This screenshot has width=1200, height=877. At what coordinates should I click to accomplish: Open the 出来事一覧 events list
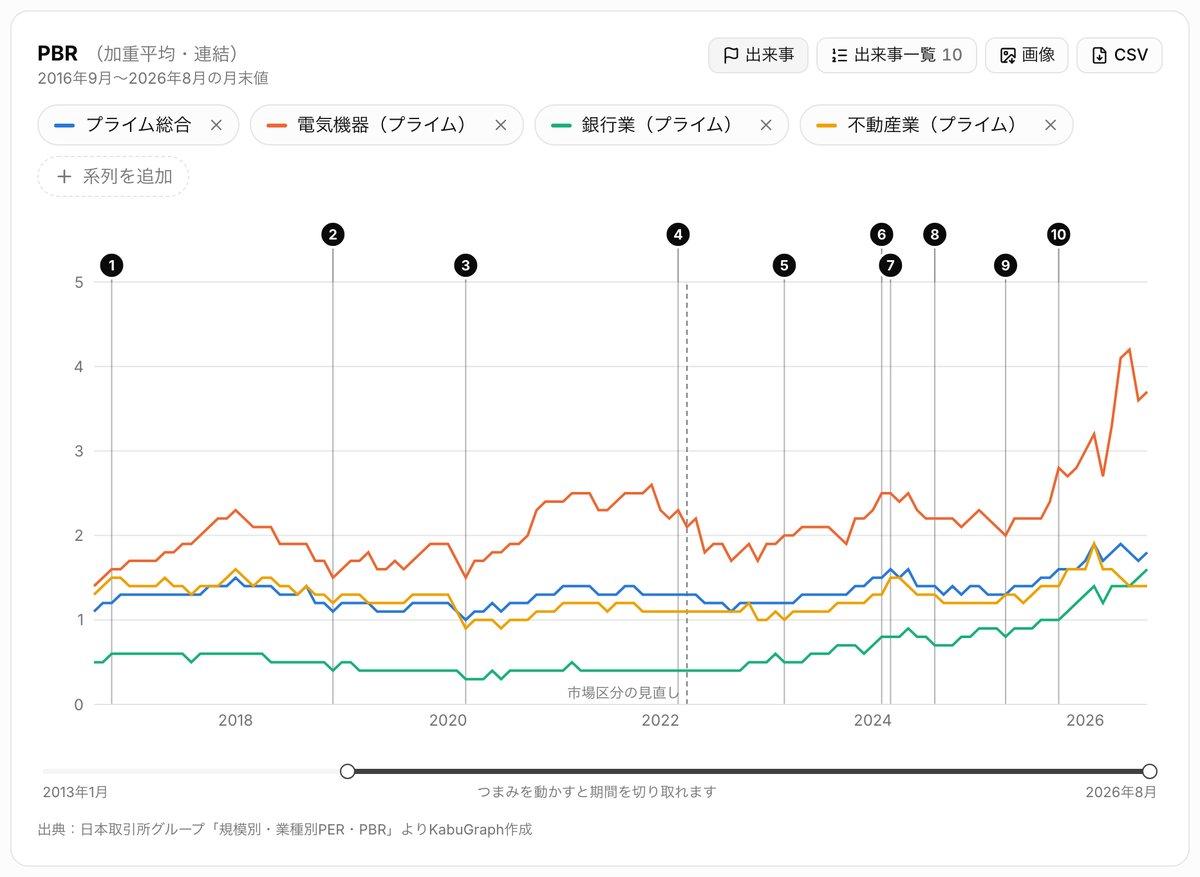tap(896, 55)
